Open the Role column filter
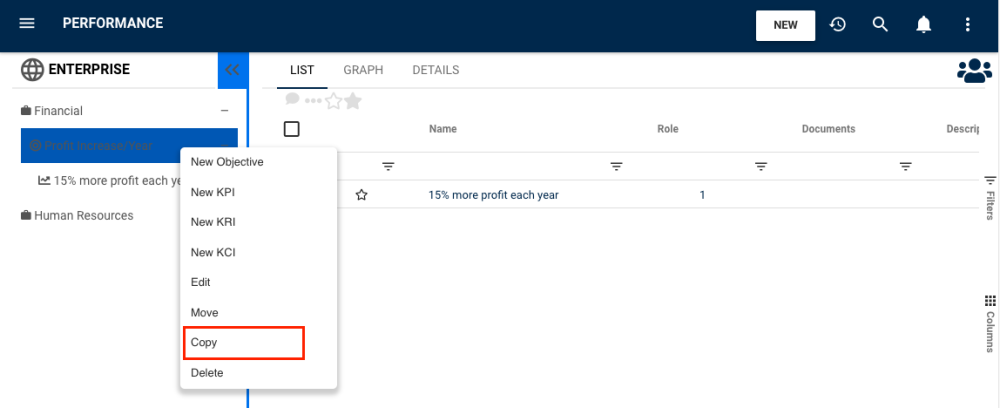 761,166
